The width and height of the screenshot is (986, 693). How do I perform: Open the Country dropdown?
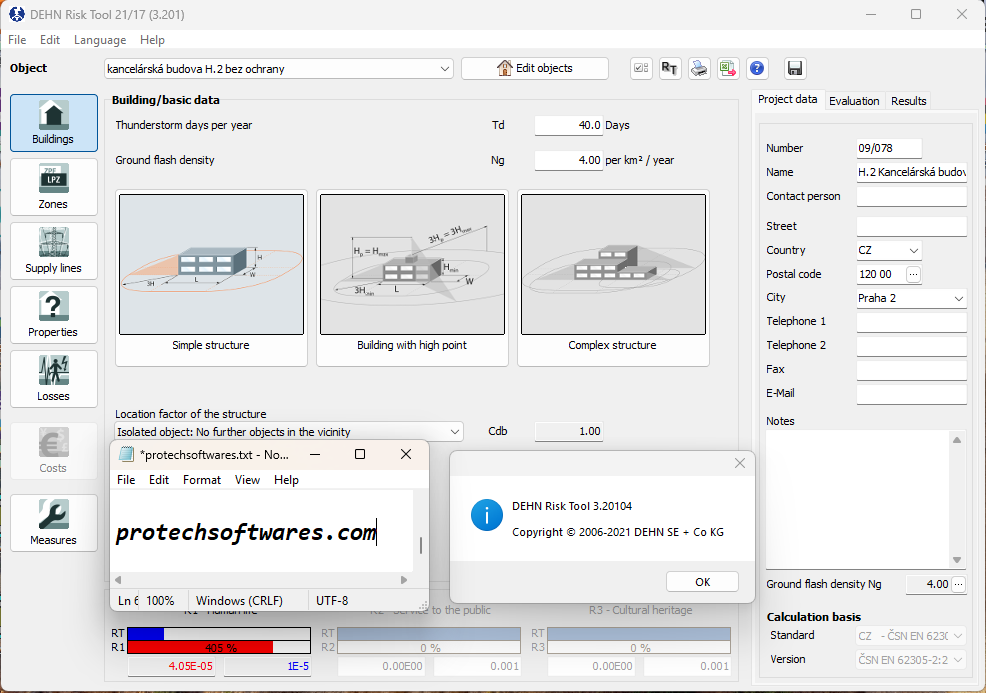pos(914,250)
